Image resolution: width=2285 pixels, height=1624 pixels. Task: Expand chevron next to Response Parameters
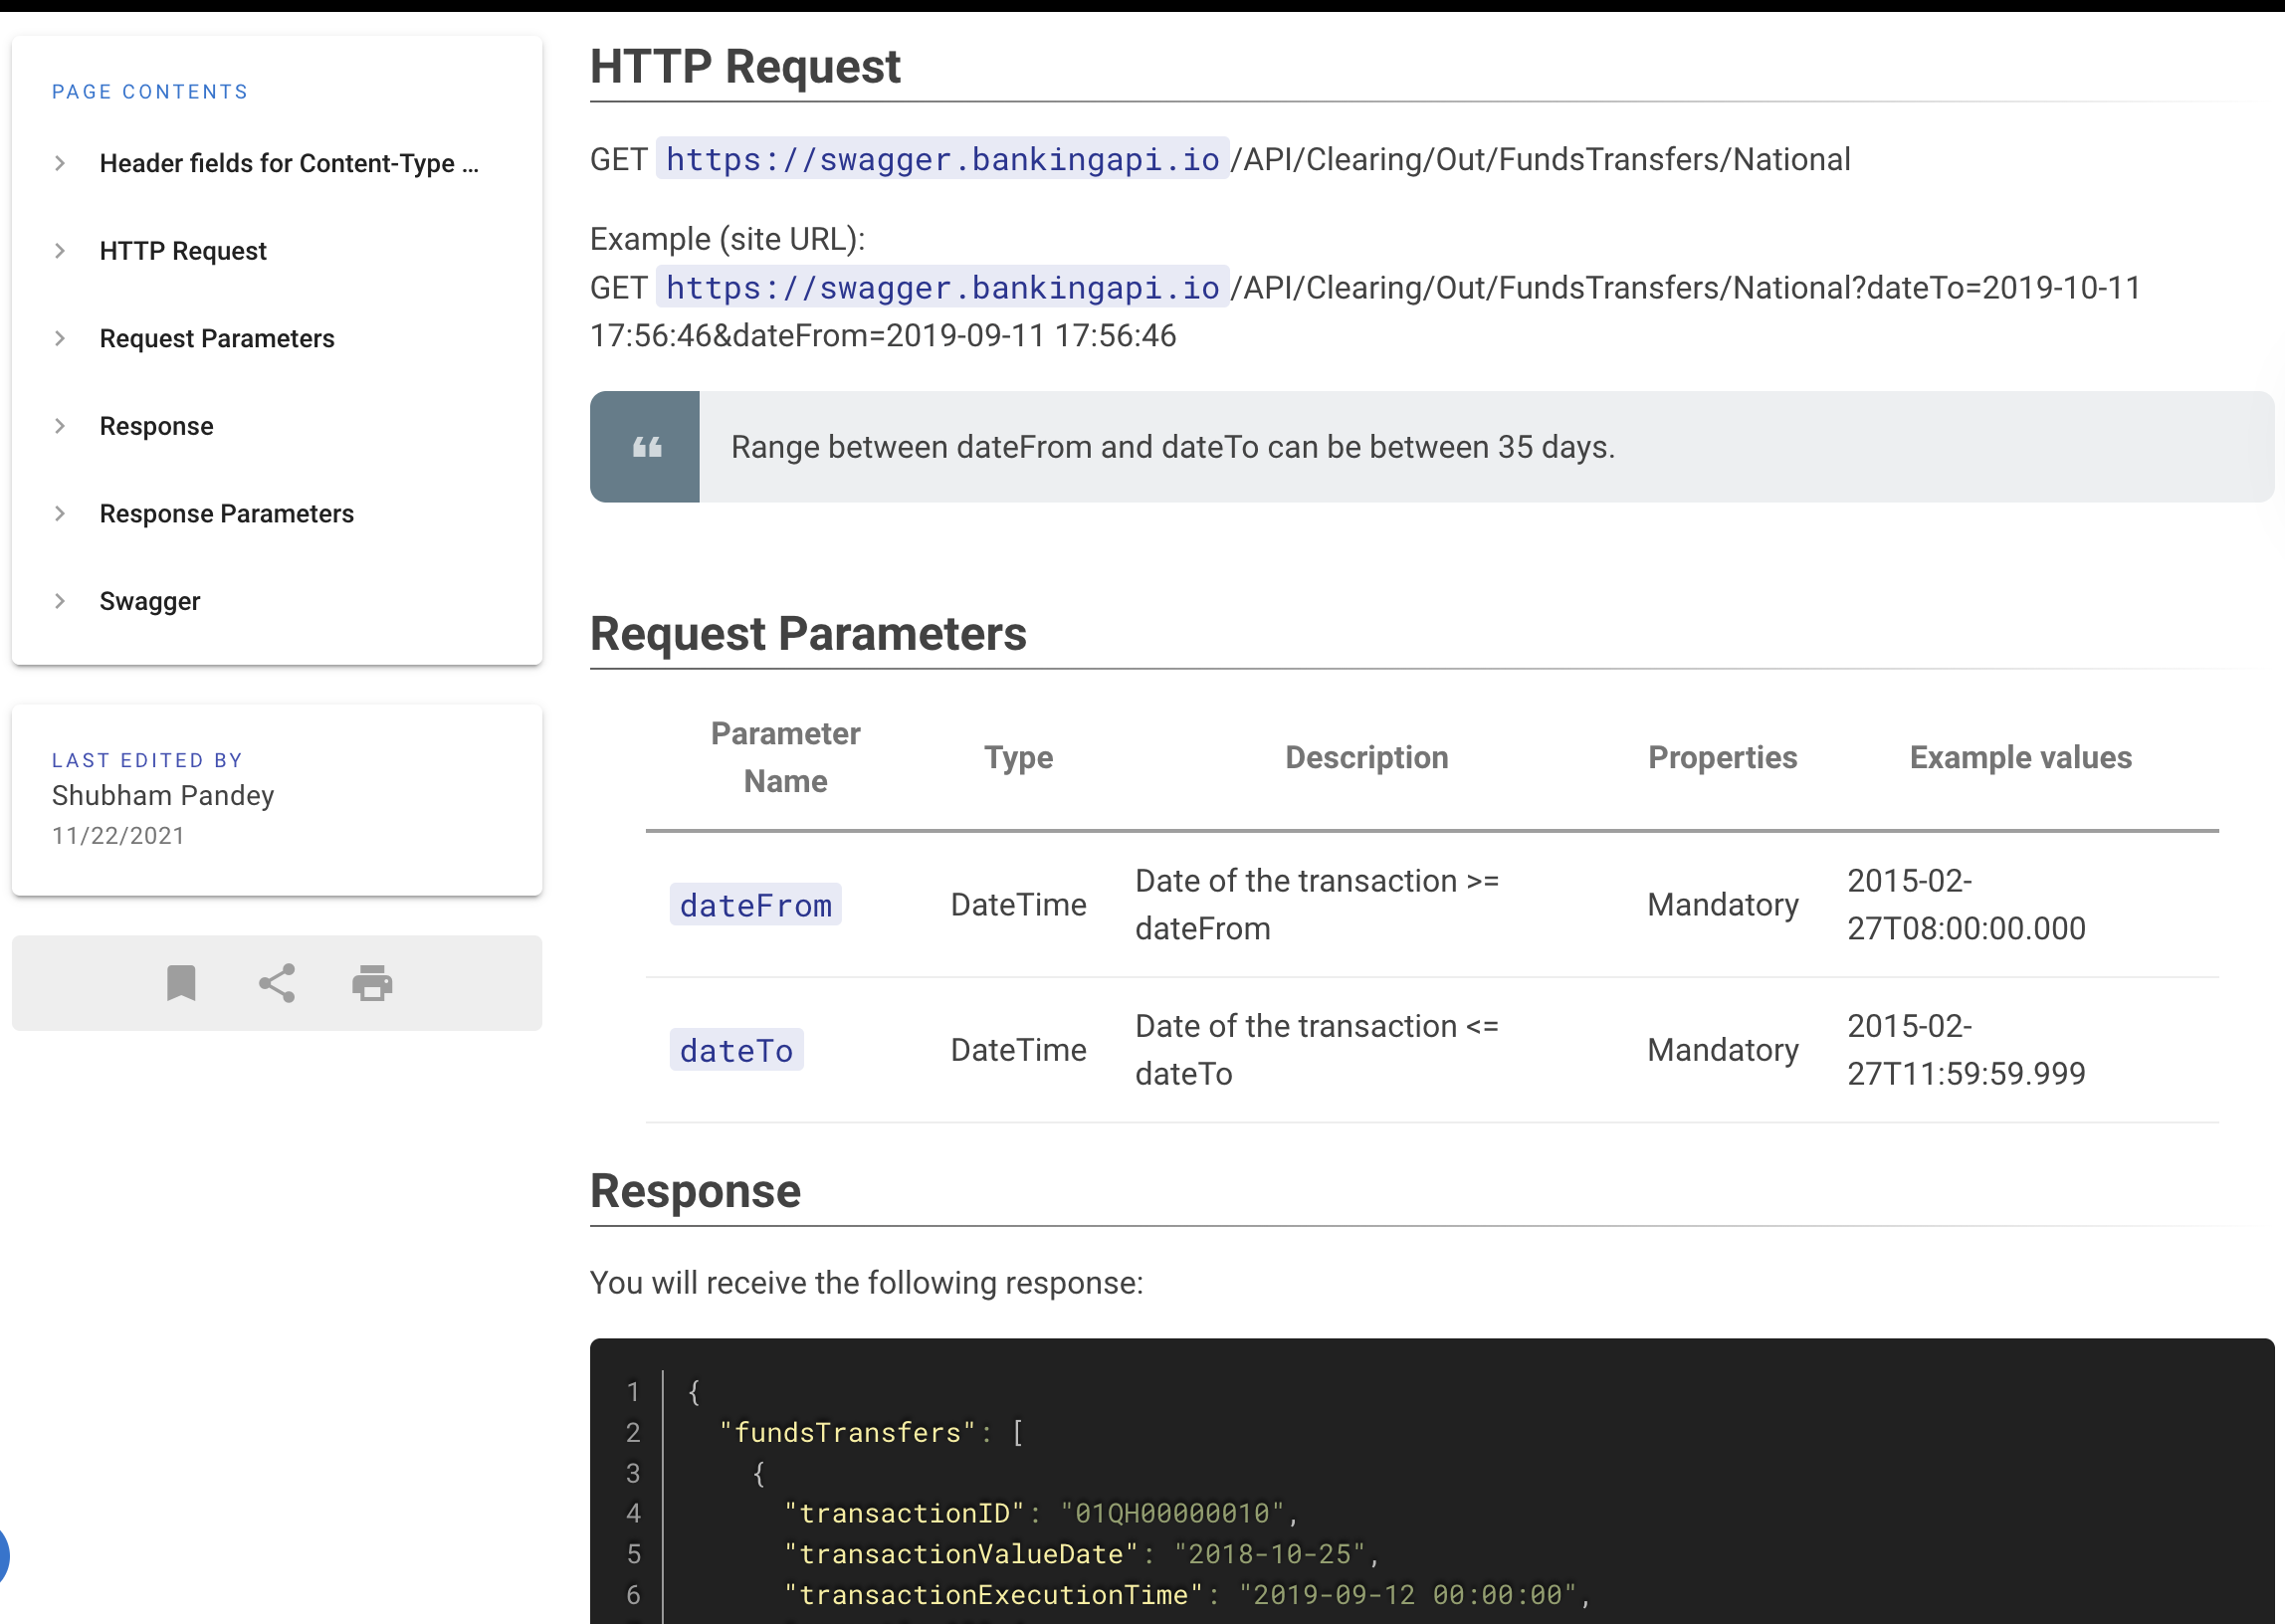click(x=60, y=514)
